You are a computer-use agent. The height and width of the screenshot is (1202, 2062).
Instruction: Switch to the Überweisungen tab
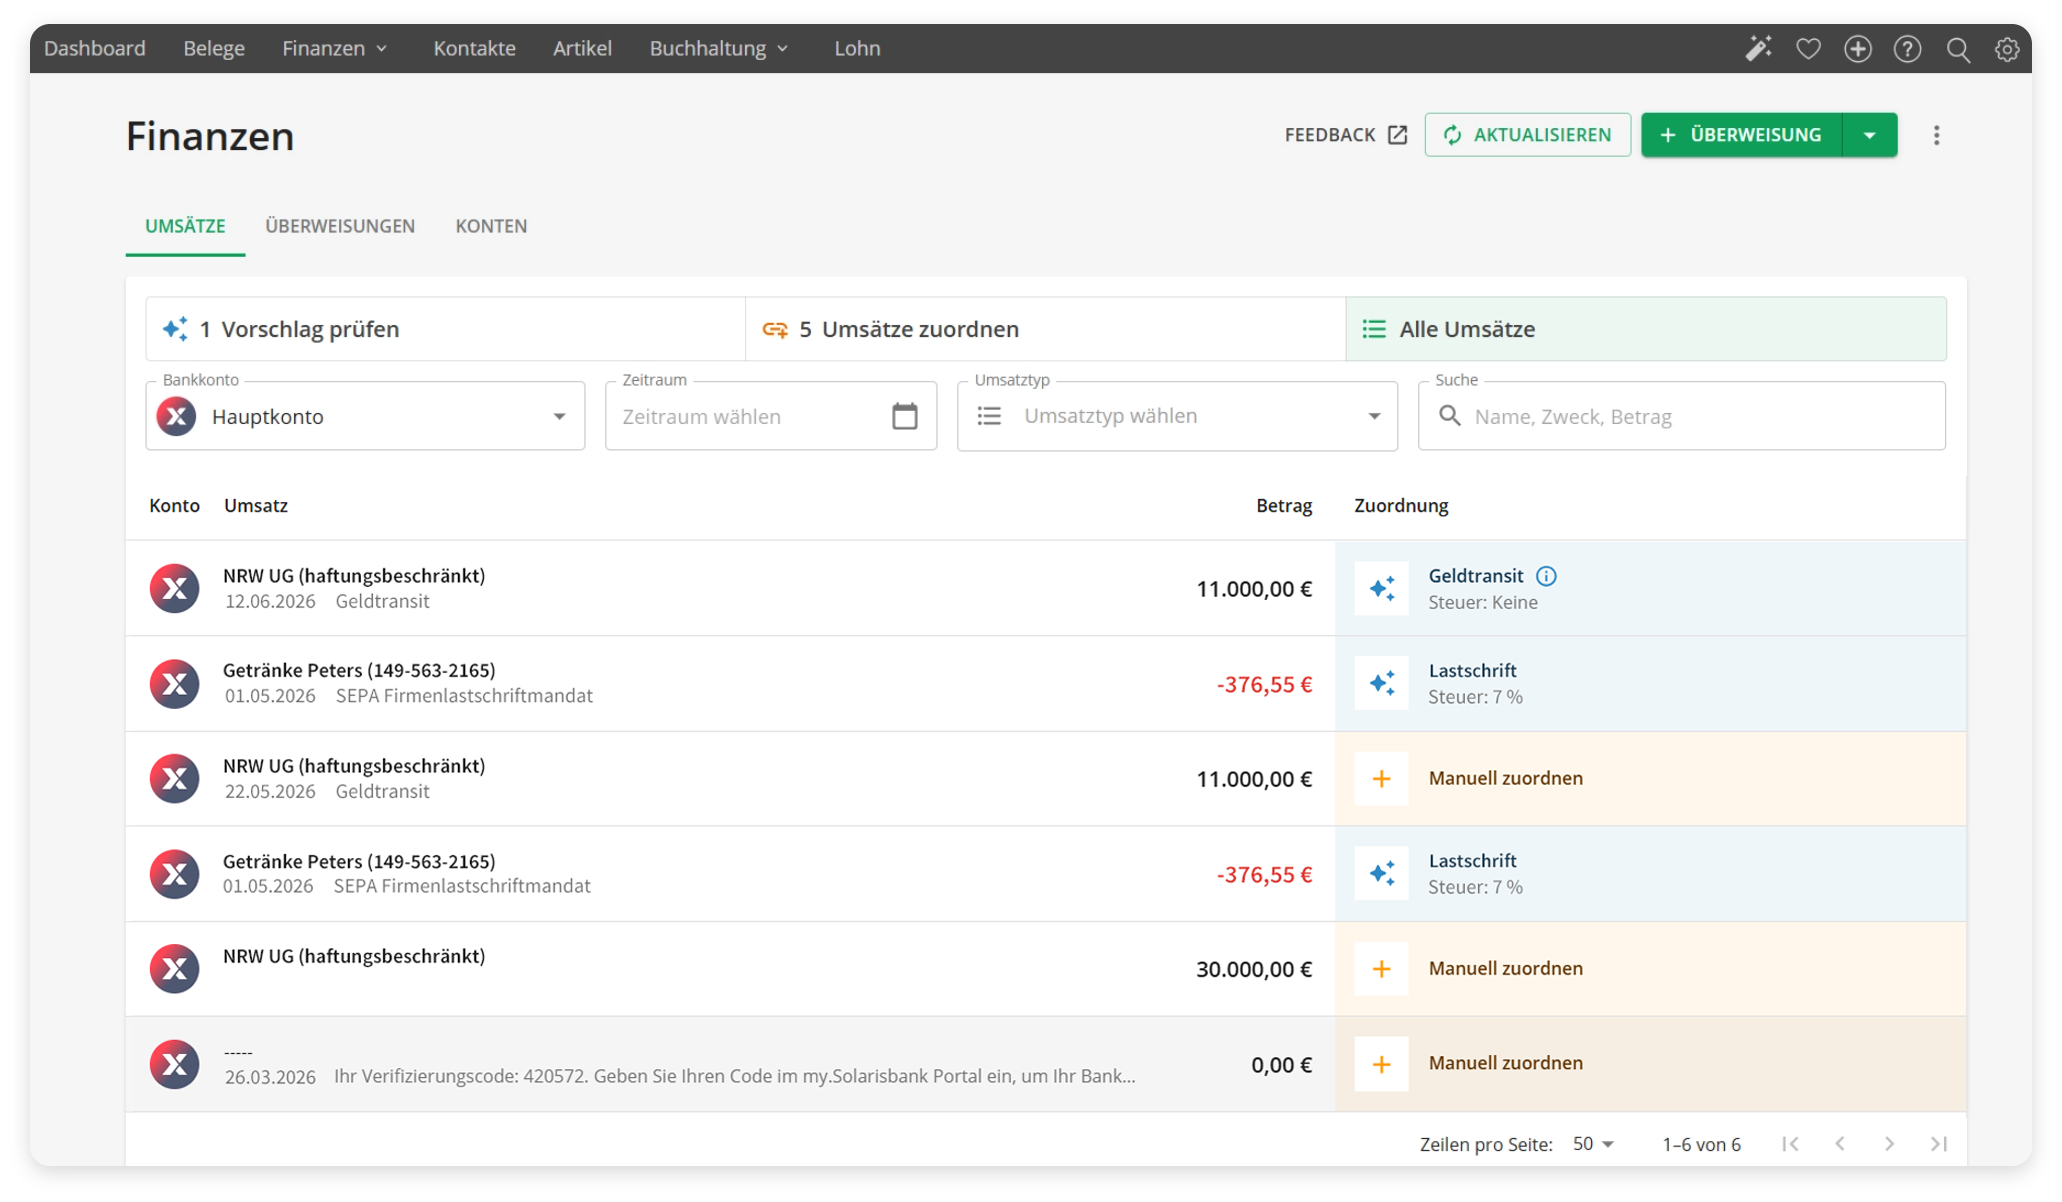[340, 226]
